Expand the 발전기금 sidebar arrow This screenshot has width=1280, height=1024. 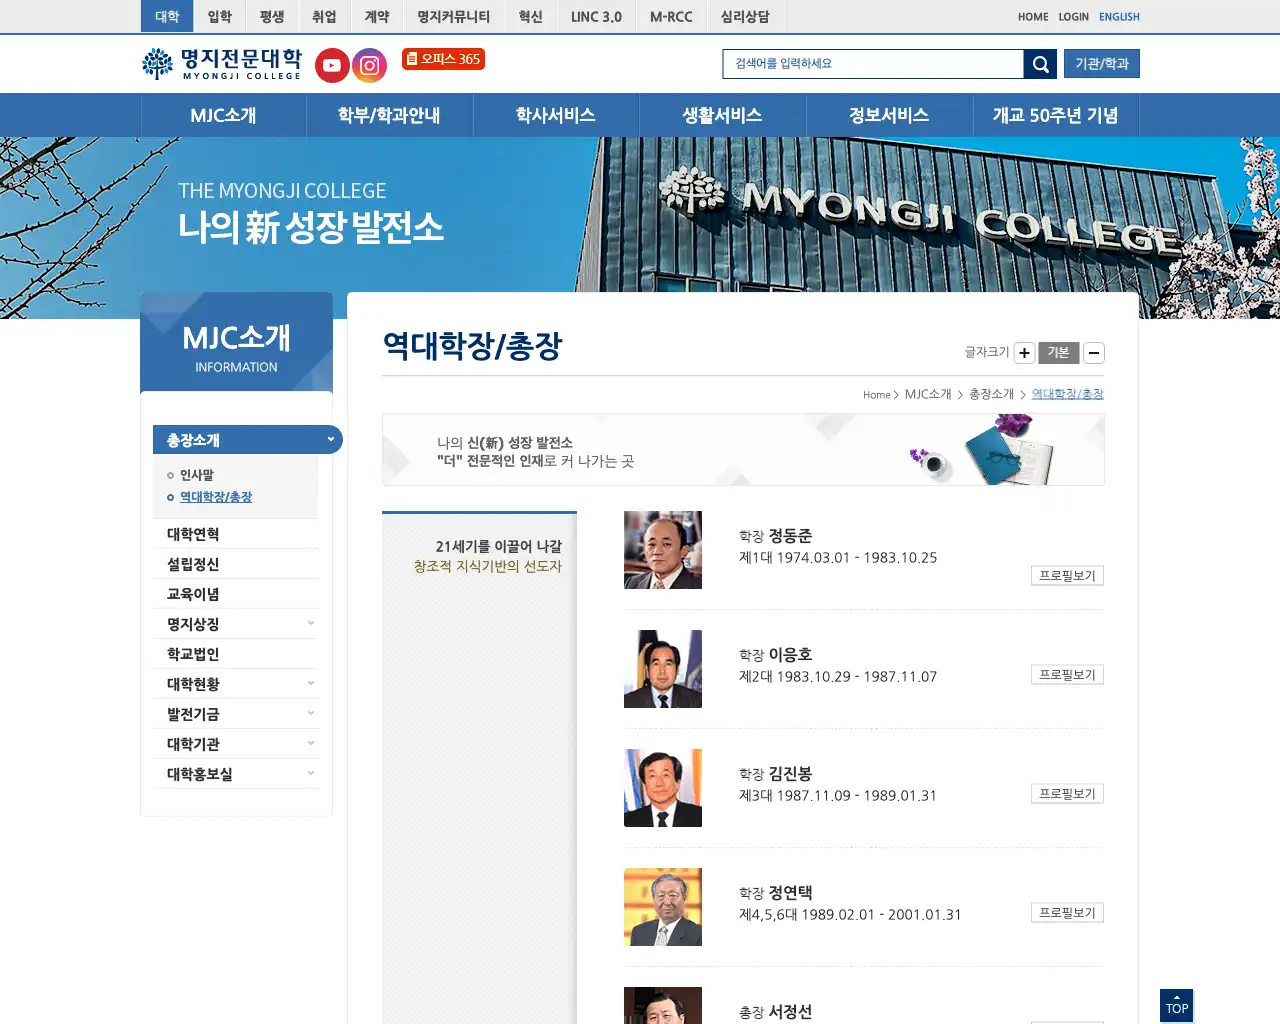tap(311, 713)
